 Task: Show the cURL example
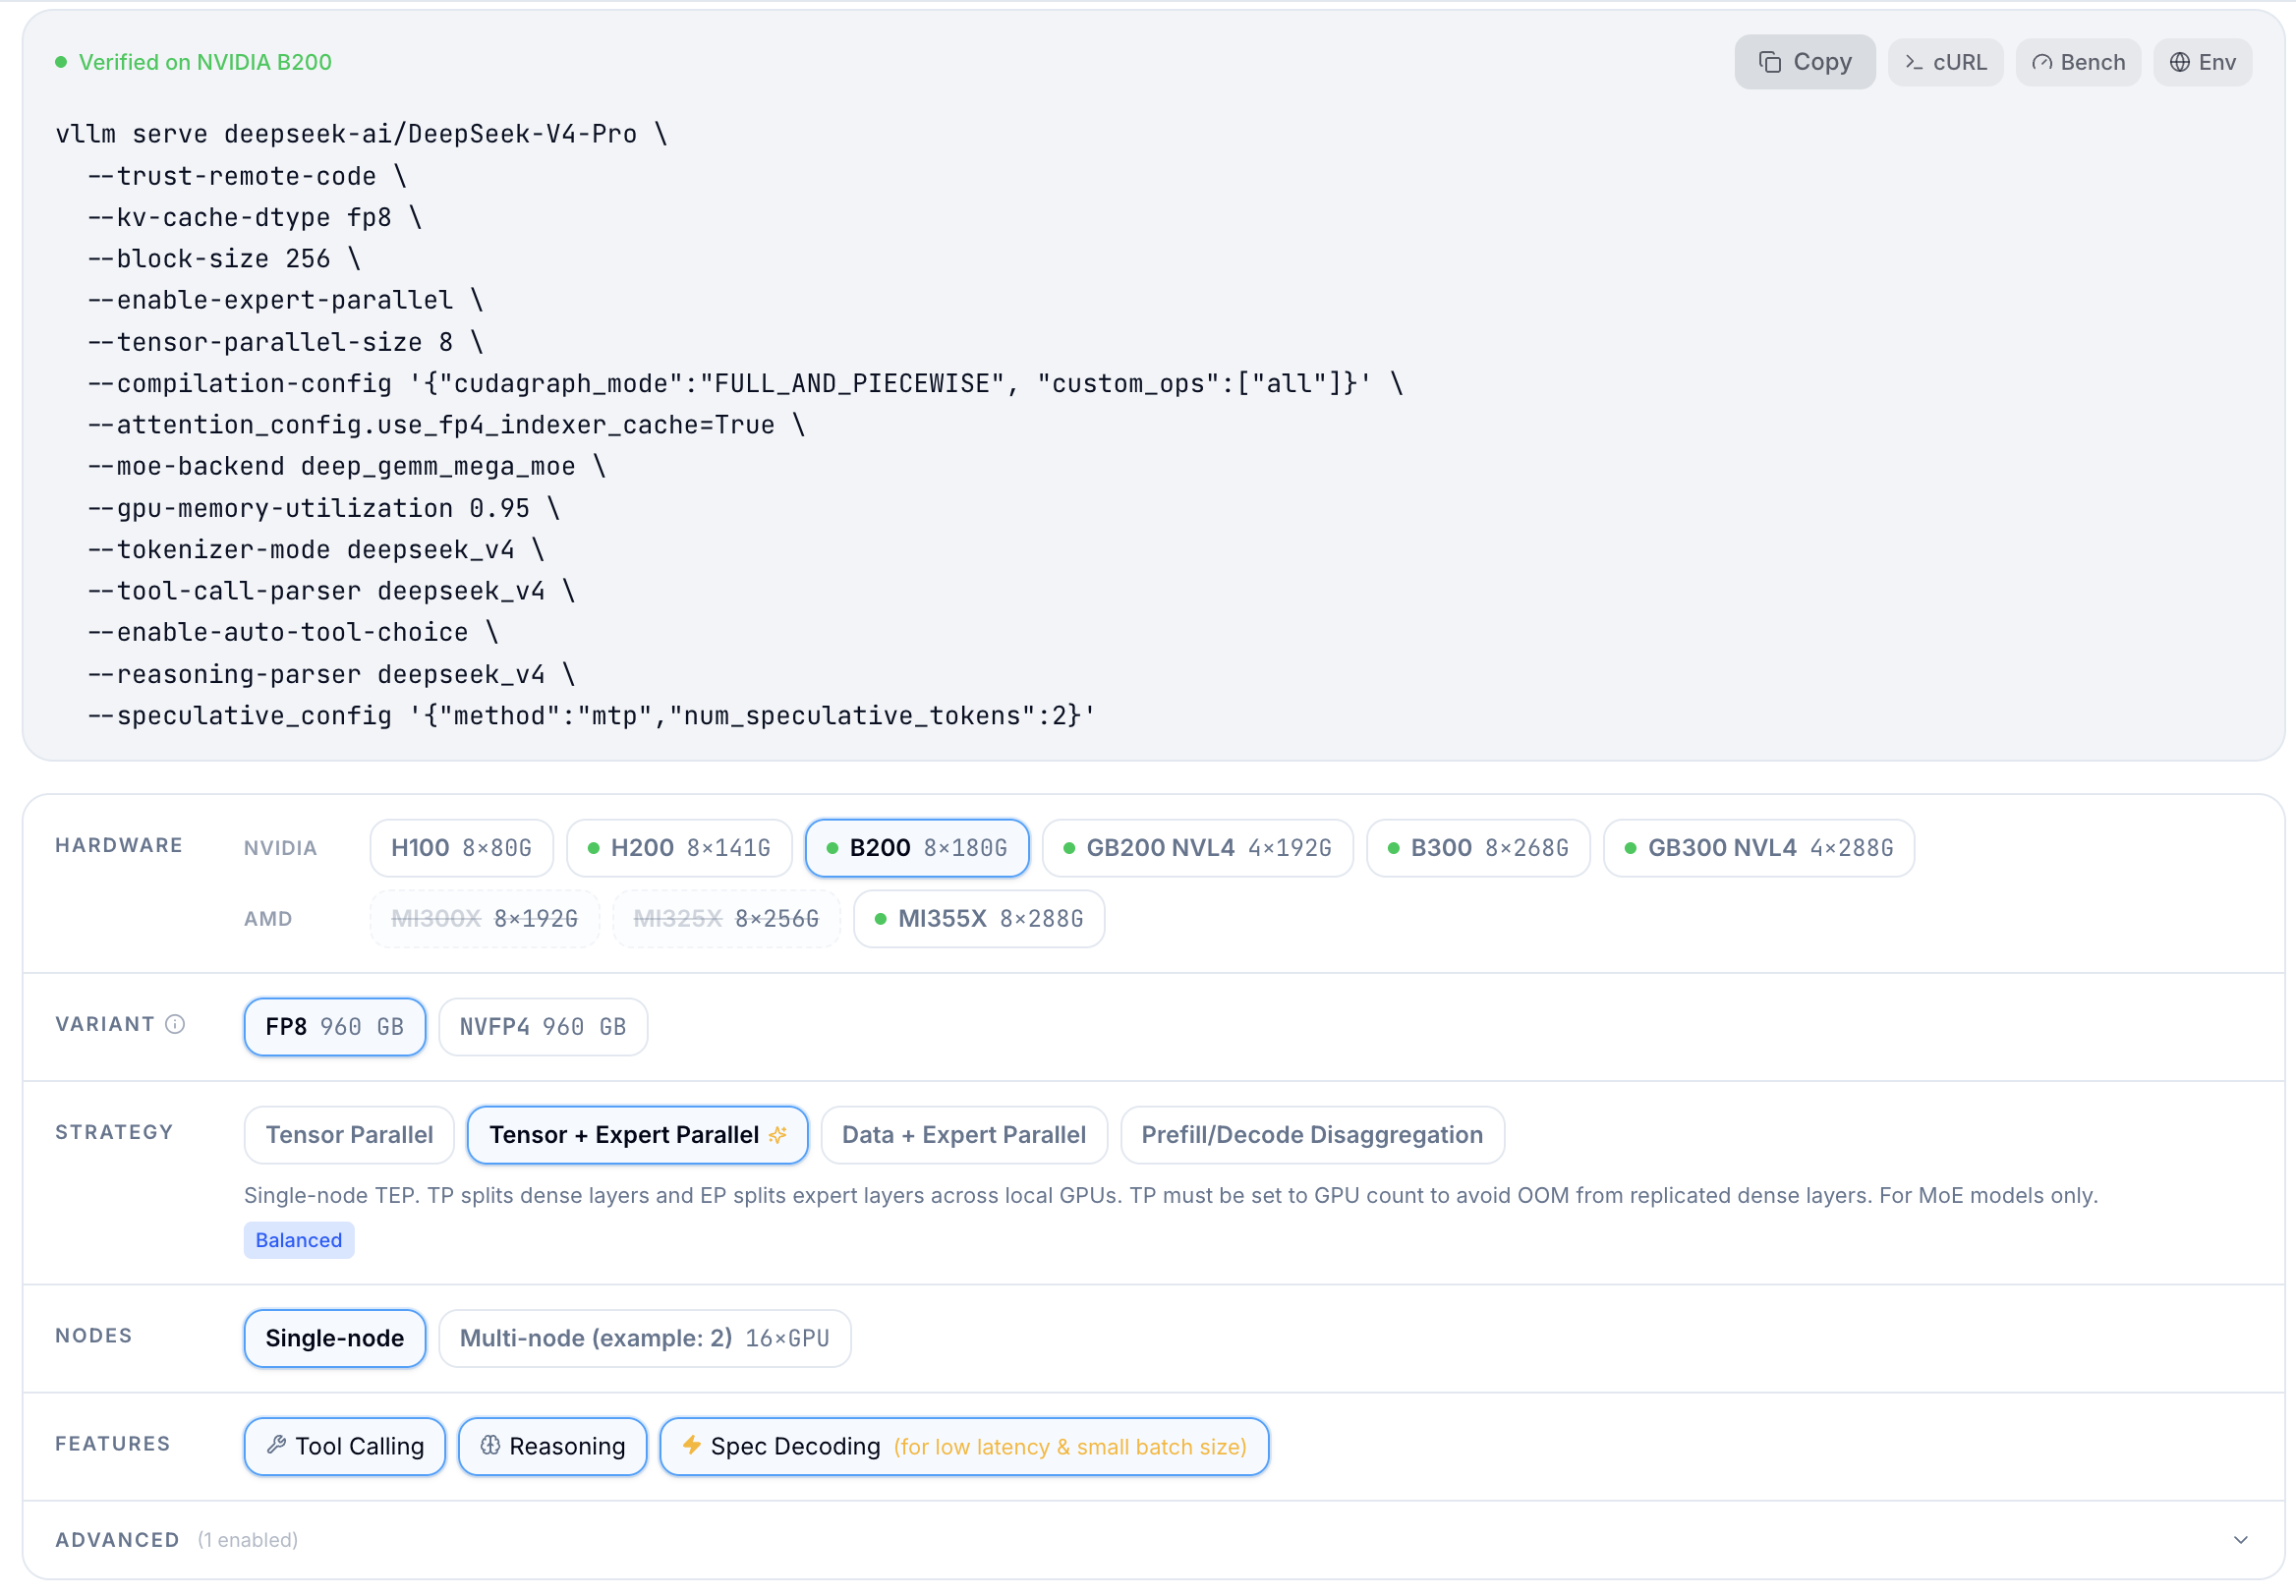pos(1945,62)
